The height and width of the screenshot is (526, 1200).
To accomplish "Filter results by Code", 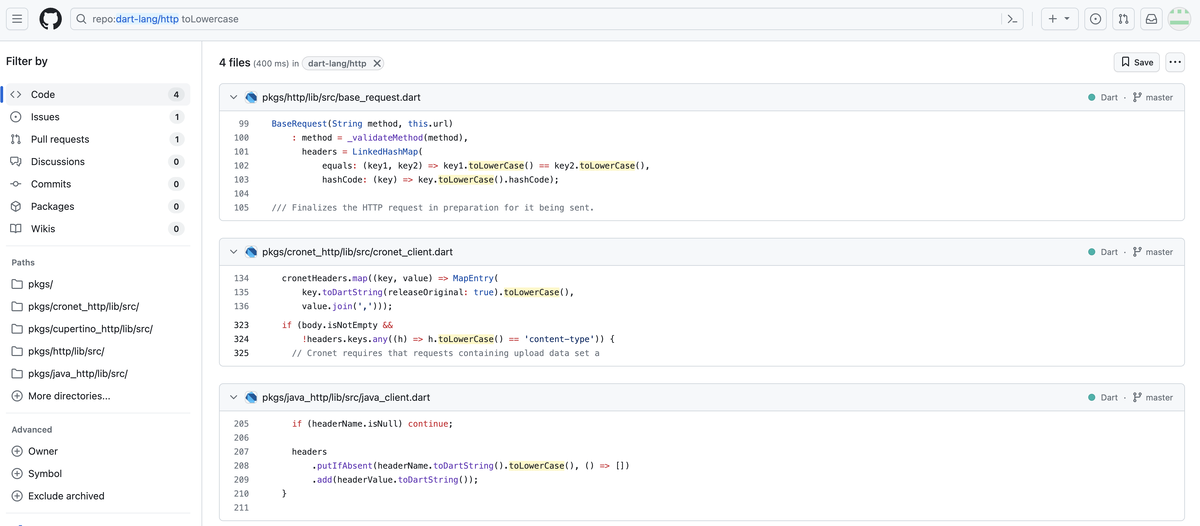I will (96, 94).
